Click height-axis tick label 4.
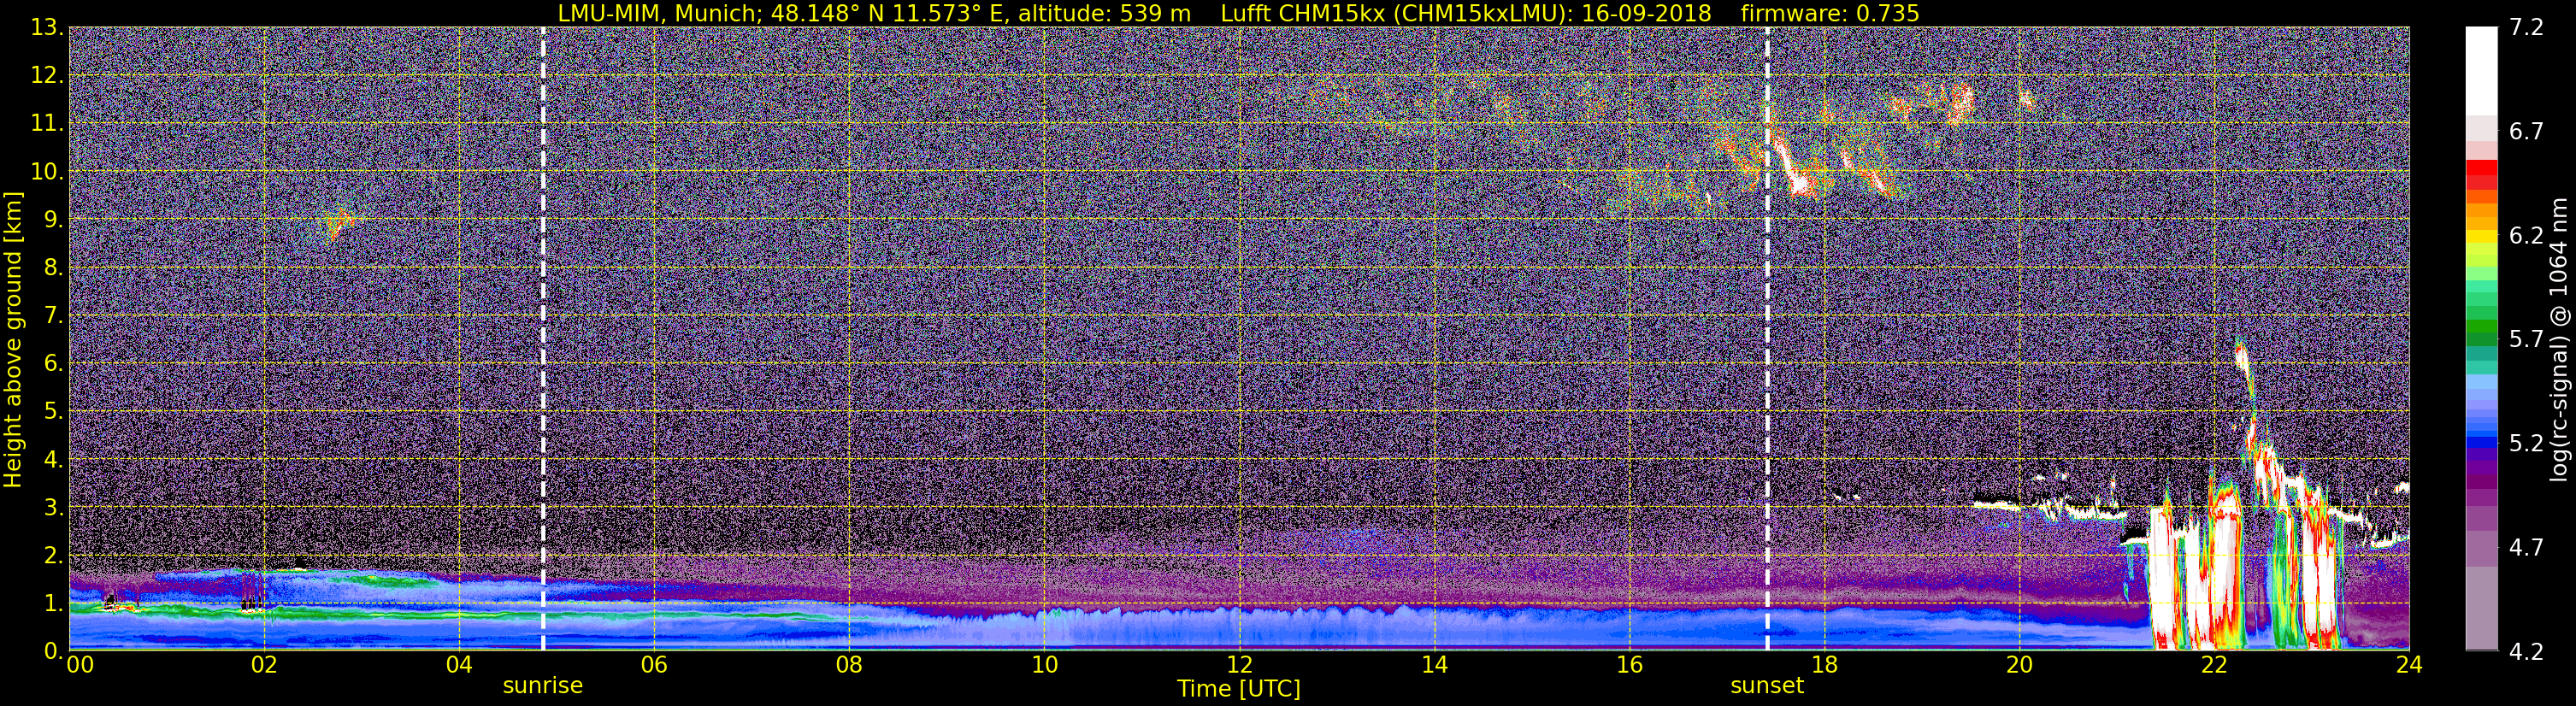Viewport: 2576px width, 706px height. click(52, 460)
